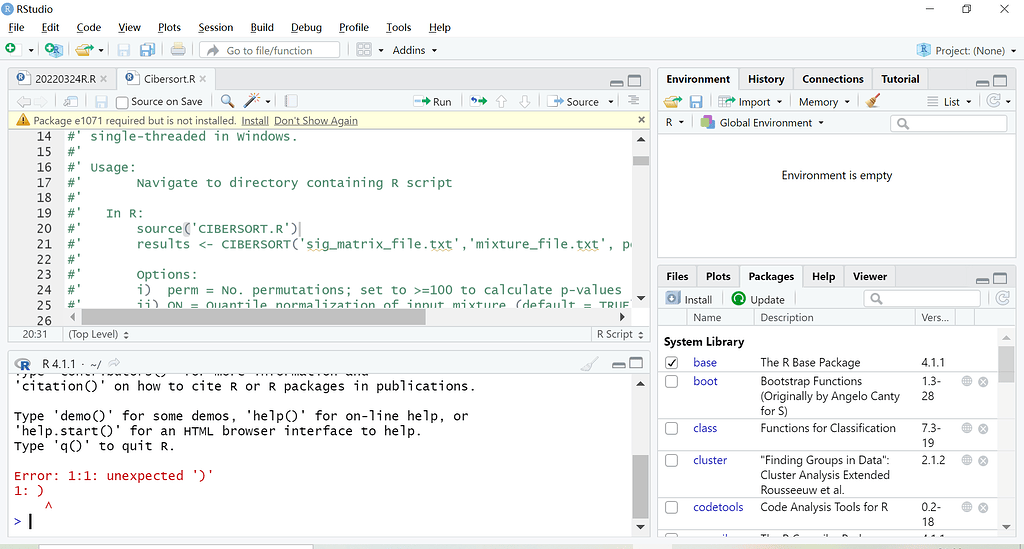Refresh the Packages list
1024x549 pixels.
pos(1003,298)
